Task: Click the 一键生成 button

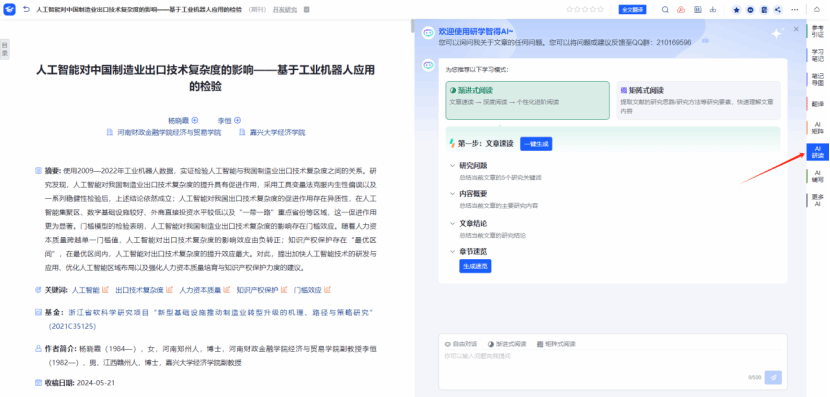Action: [x=536, y=143]
